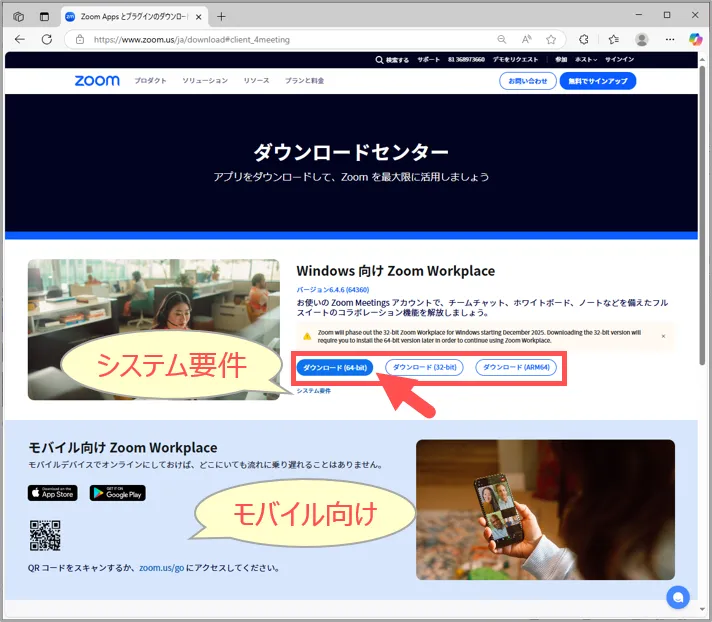
Task: Click the バージョン6.4.6 (64360) link
Action: (x=332, y=290)
